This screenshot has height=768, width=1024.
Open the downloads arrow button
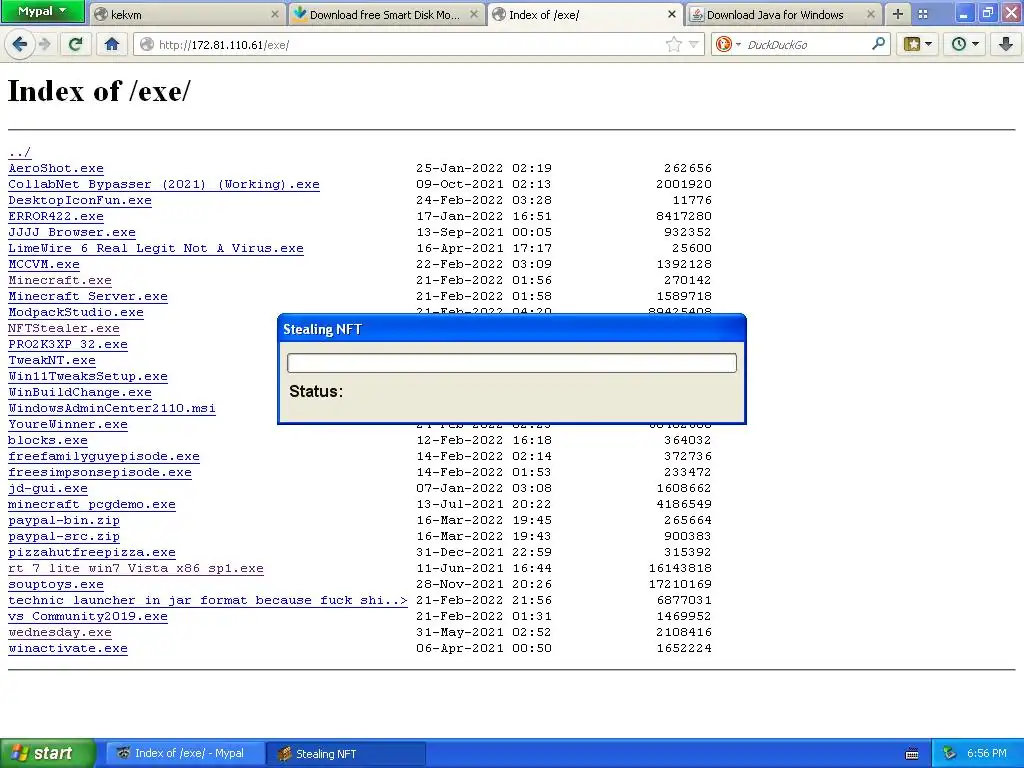click(1006, 44)
